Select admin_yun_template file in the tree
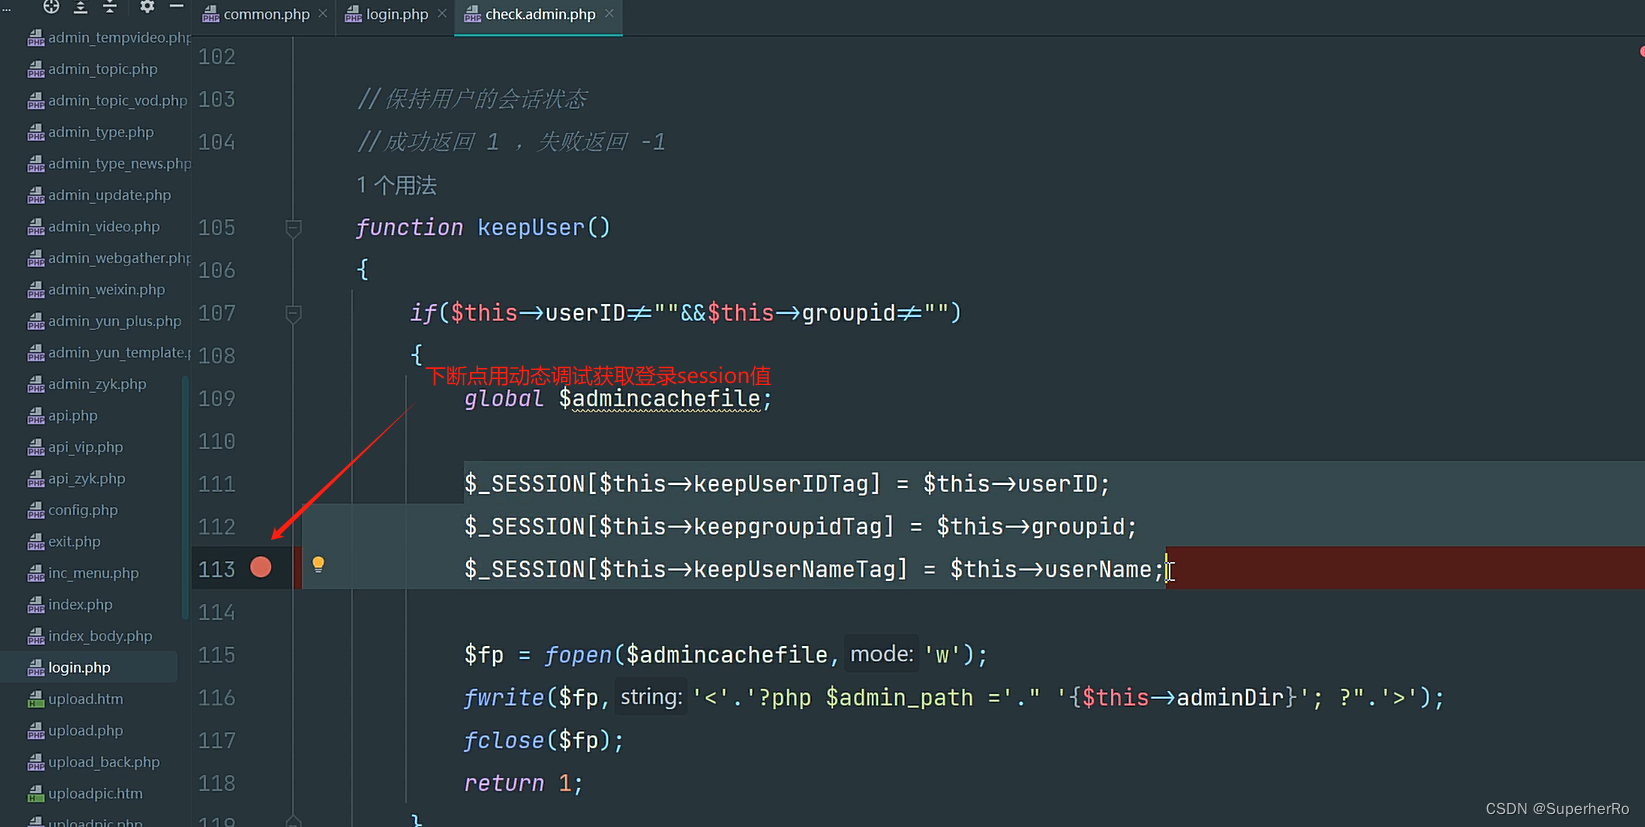Image resolution: width=1645 pixels, height=827 pixels. [x=108, y=353]
